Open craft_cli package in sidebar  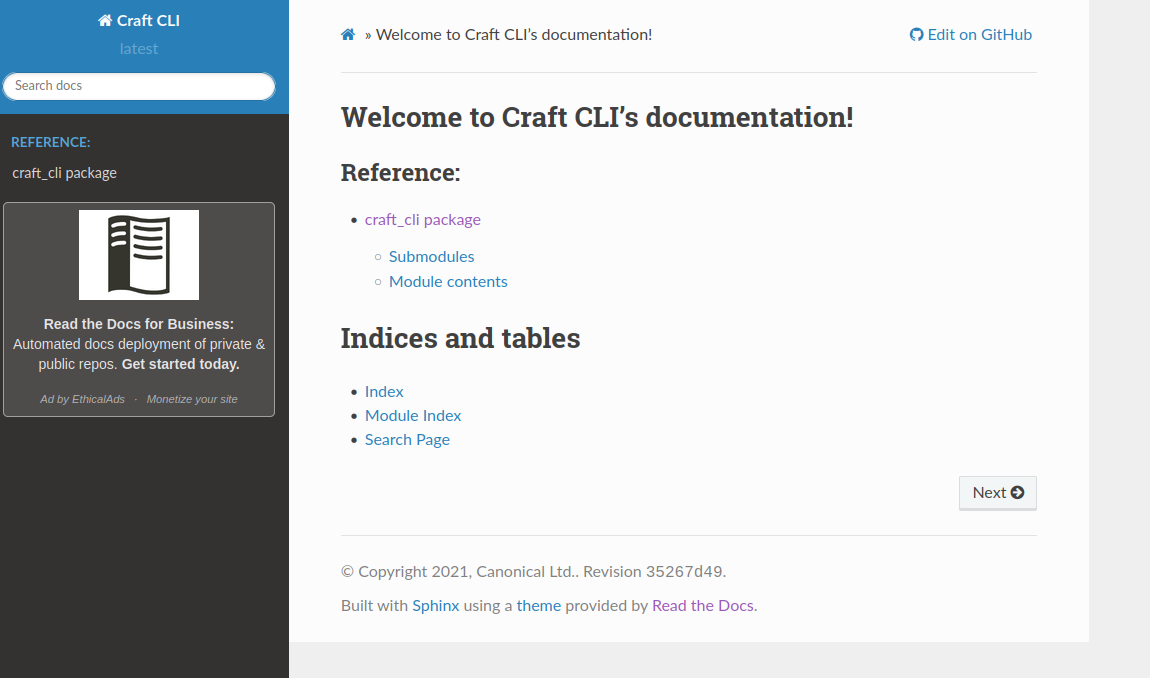[65, 173]
